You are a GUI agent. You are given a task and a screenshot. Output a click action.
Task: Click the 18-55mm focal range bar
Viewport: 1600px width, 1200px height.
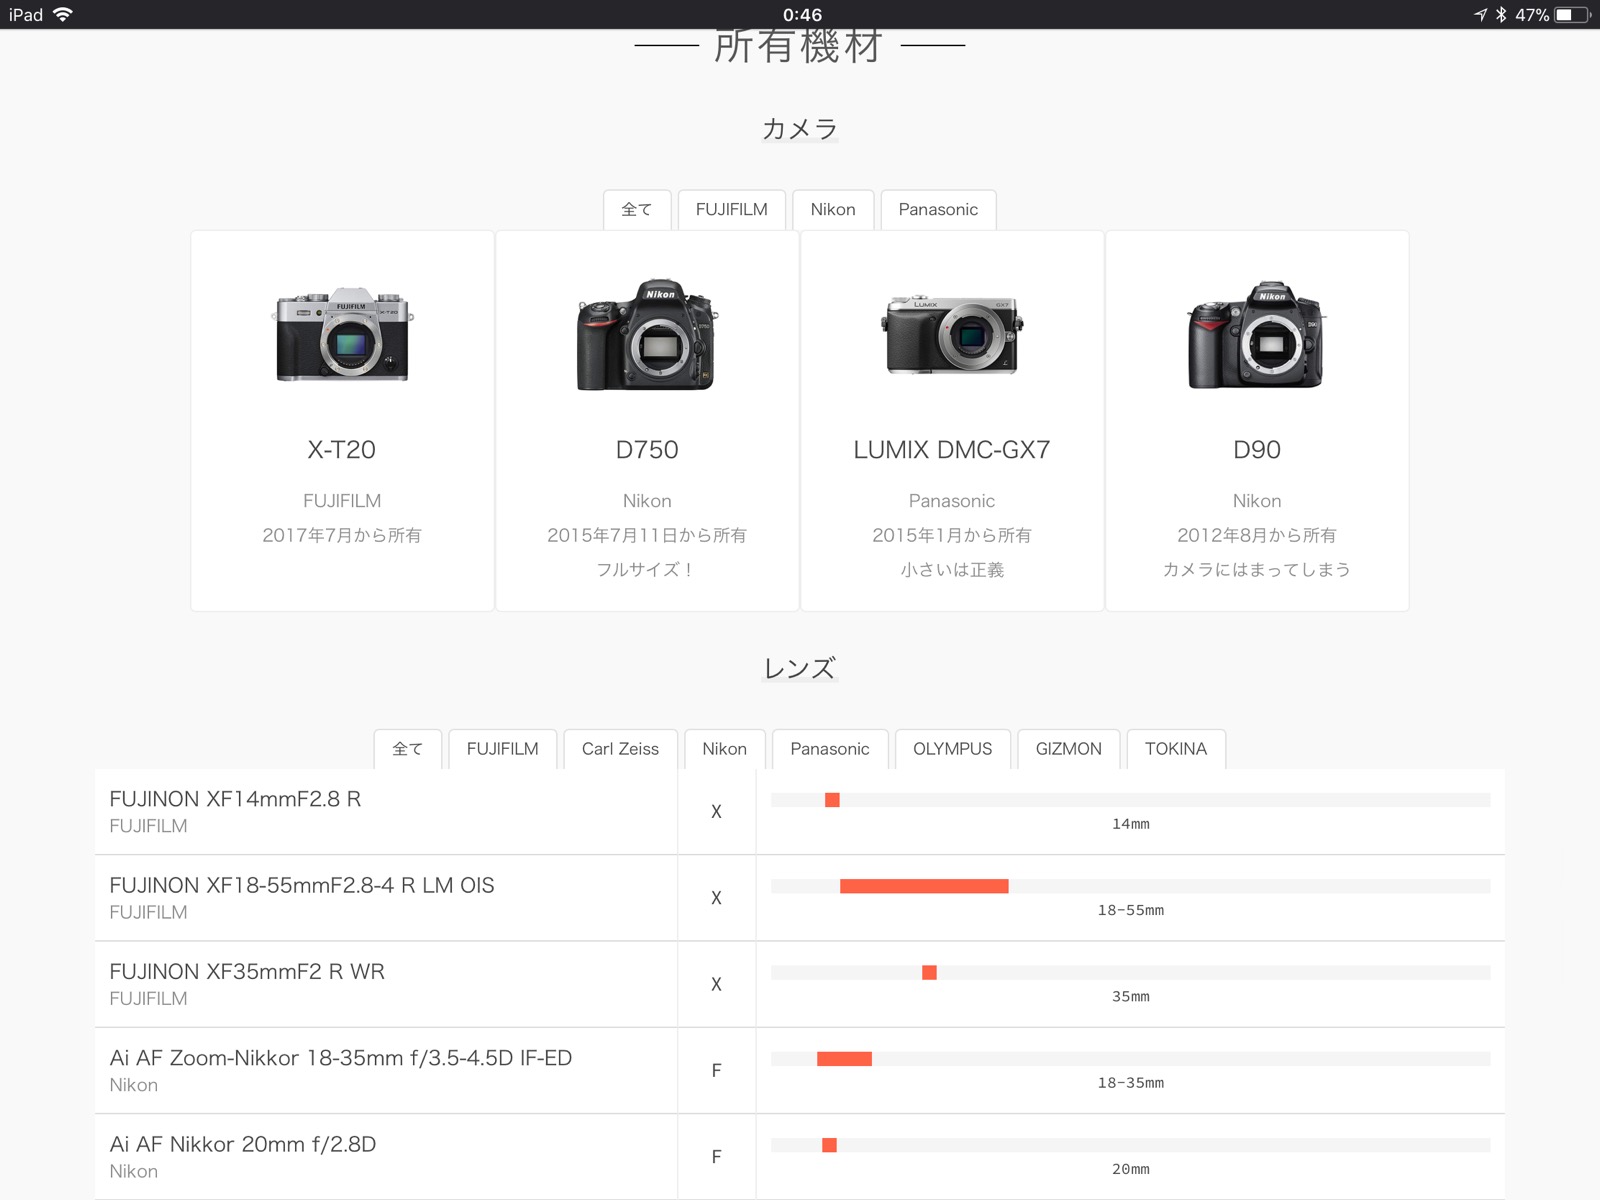[923, 886]
